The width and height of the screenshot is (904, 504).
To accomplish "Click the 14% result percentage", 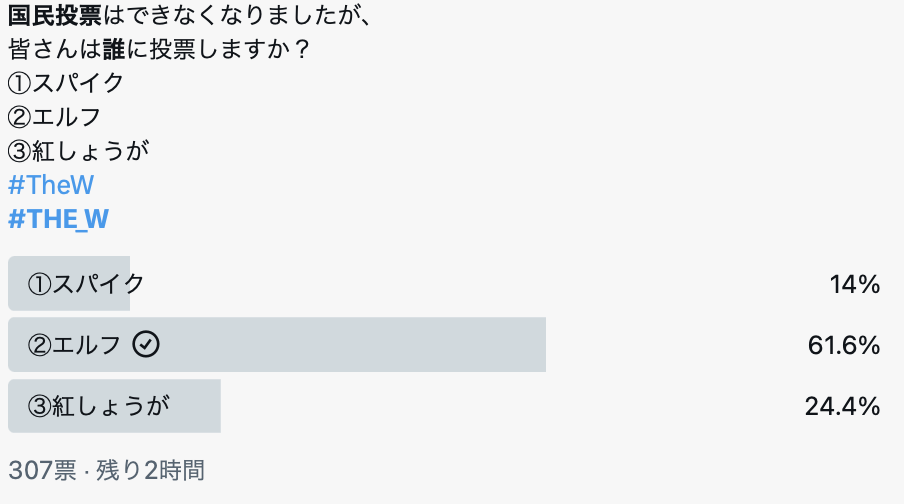I will click(x=854, y=285).
